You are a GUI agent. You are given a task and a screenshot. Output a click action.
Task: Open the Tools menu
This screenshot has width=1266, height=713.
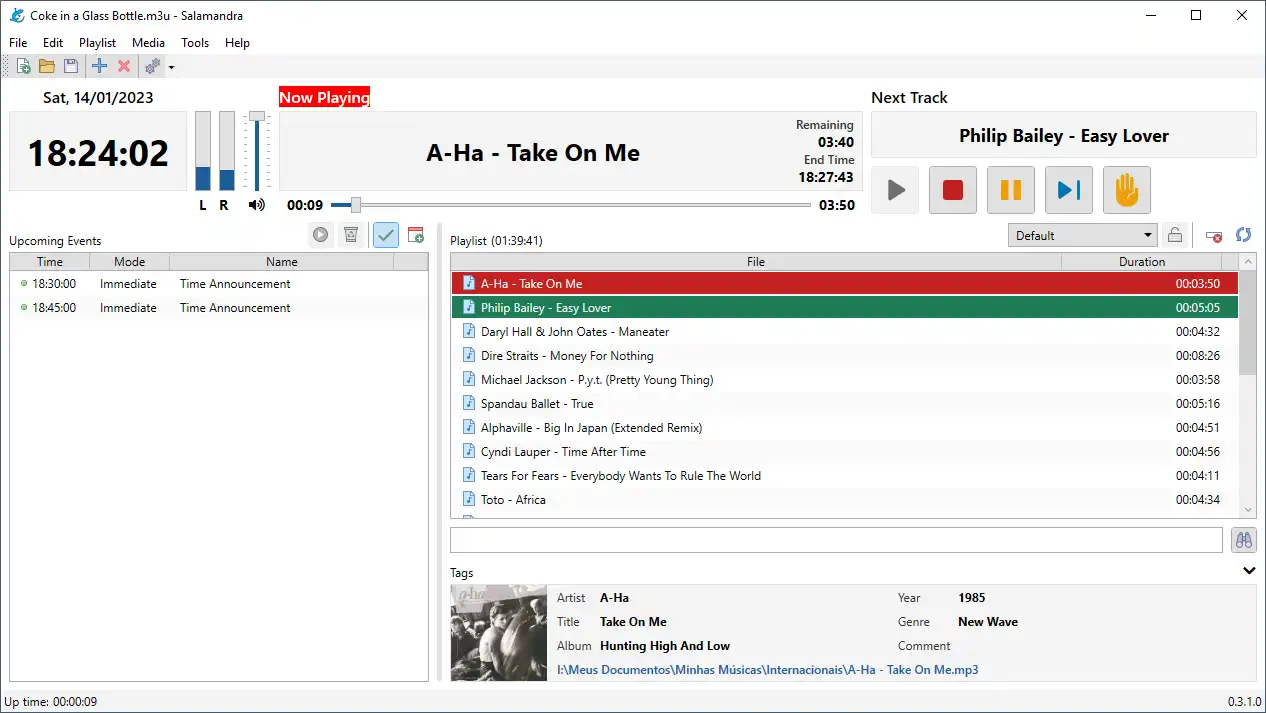point(195,43)
